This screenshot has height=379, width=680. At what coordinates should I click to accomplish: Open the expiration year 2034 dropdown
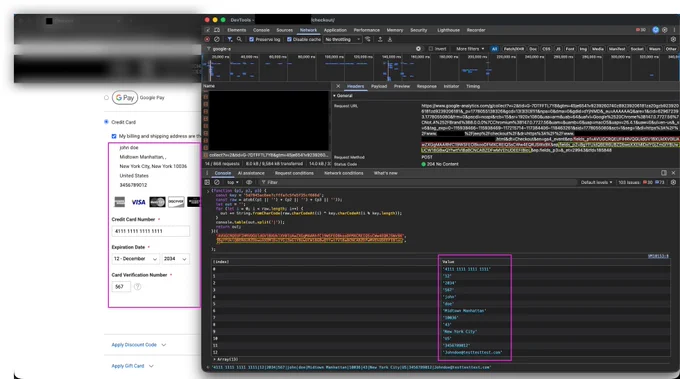[x=175, y=259]
